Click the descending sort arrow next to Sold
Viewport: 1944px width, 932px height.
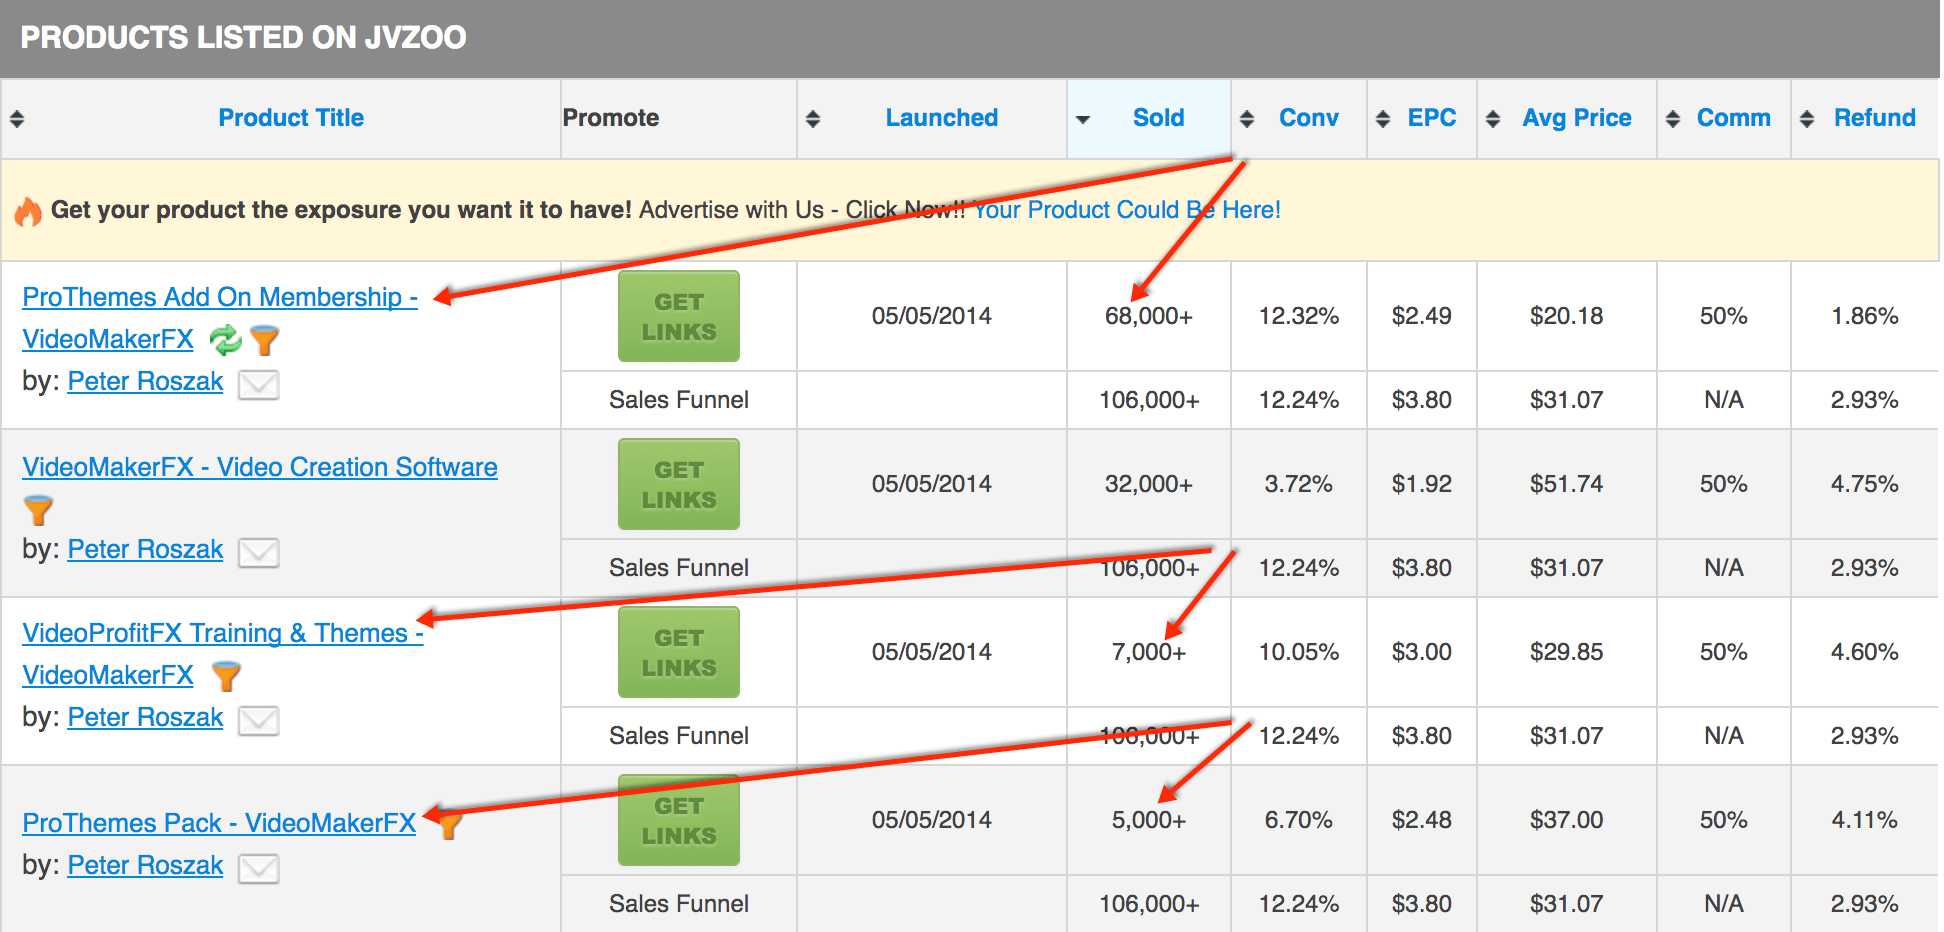point(1083,120)
